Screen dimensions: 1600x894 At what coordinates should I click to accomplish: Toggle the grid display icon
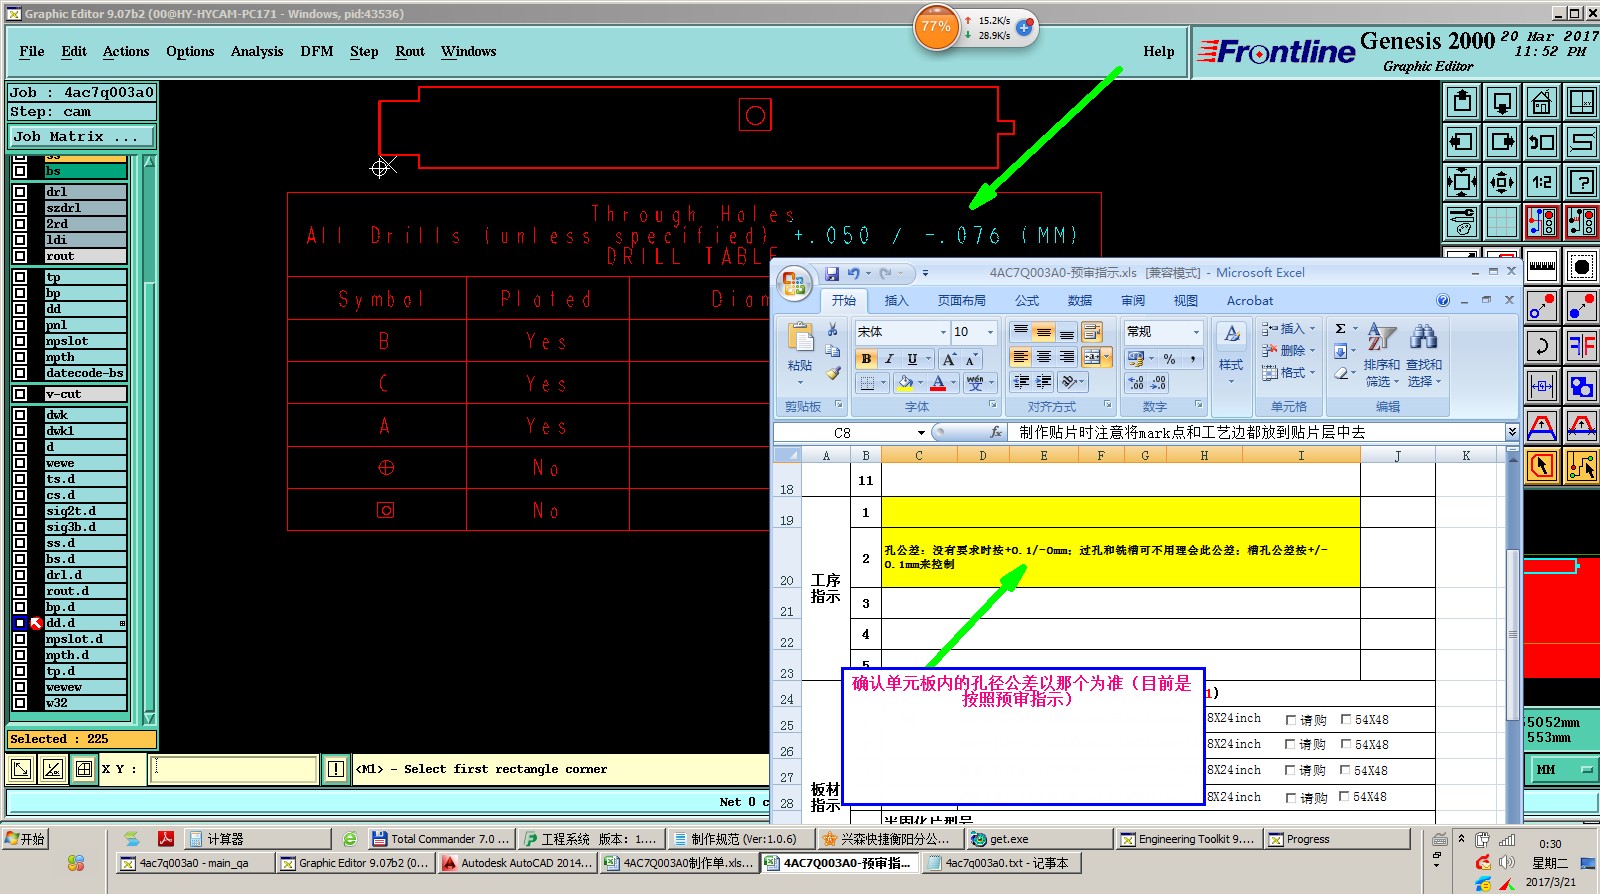(x=1502, y=222)
